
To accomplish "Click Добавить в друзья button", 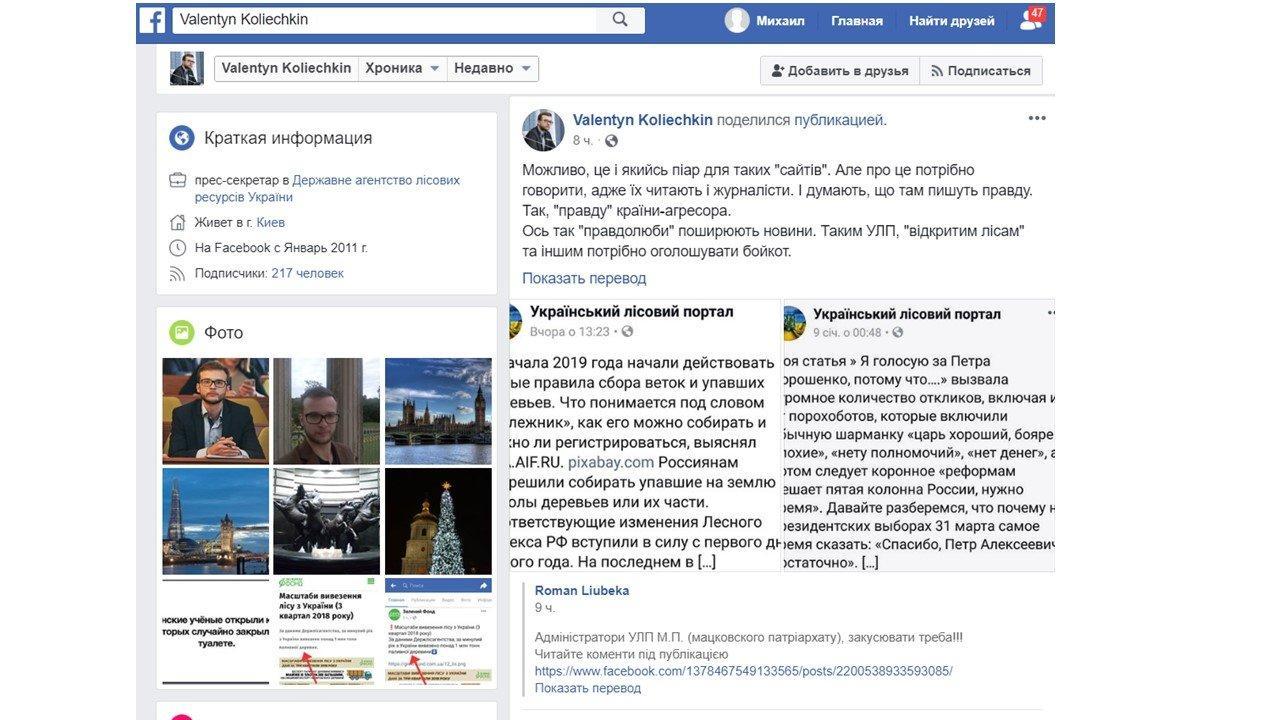I will tap(839, 70).
